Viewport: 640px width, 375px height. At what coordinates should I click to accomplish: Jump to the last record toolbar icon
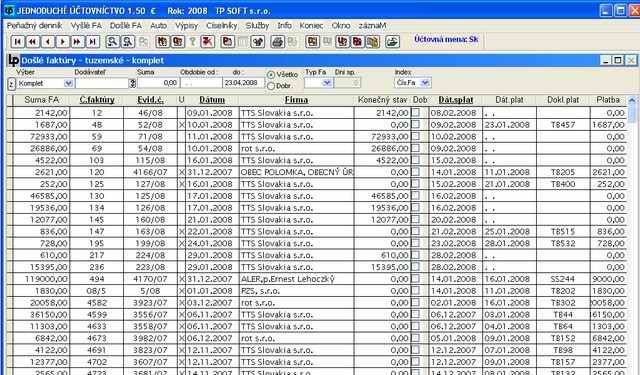coord(93,42)
